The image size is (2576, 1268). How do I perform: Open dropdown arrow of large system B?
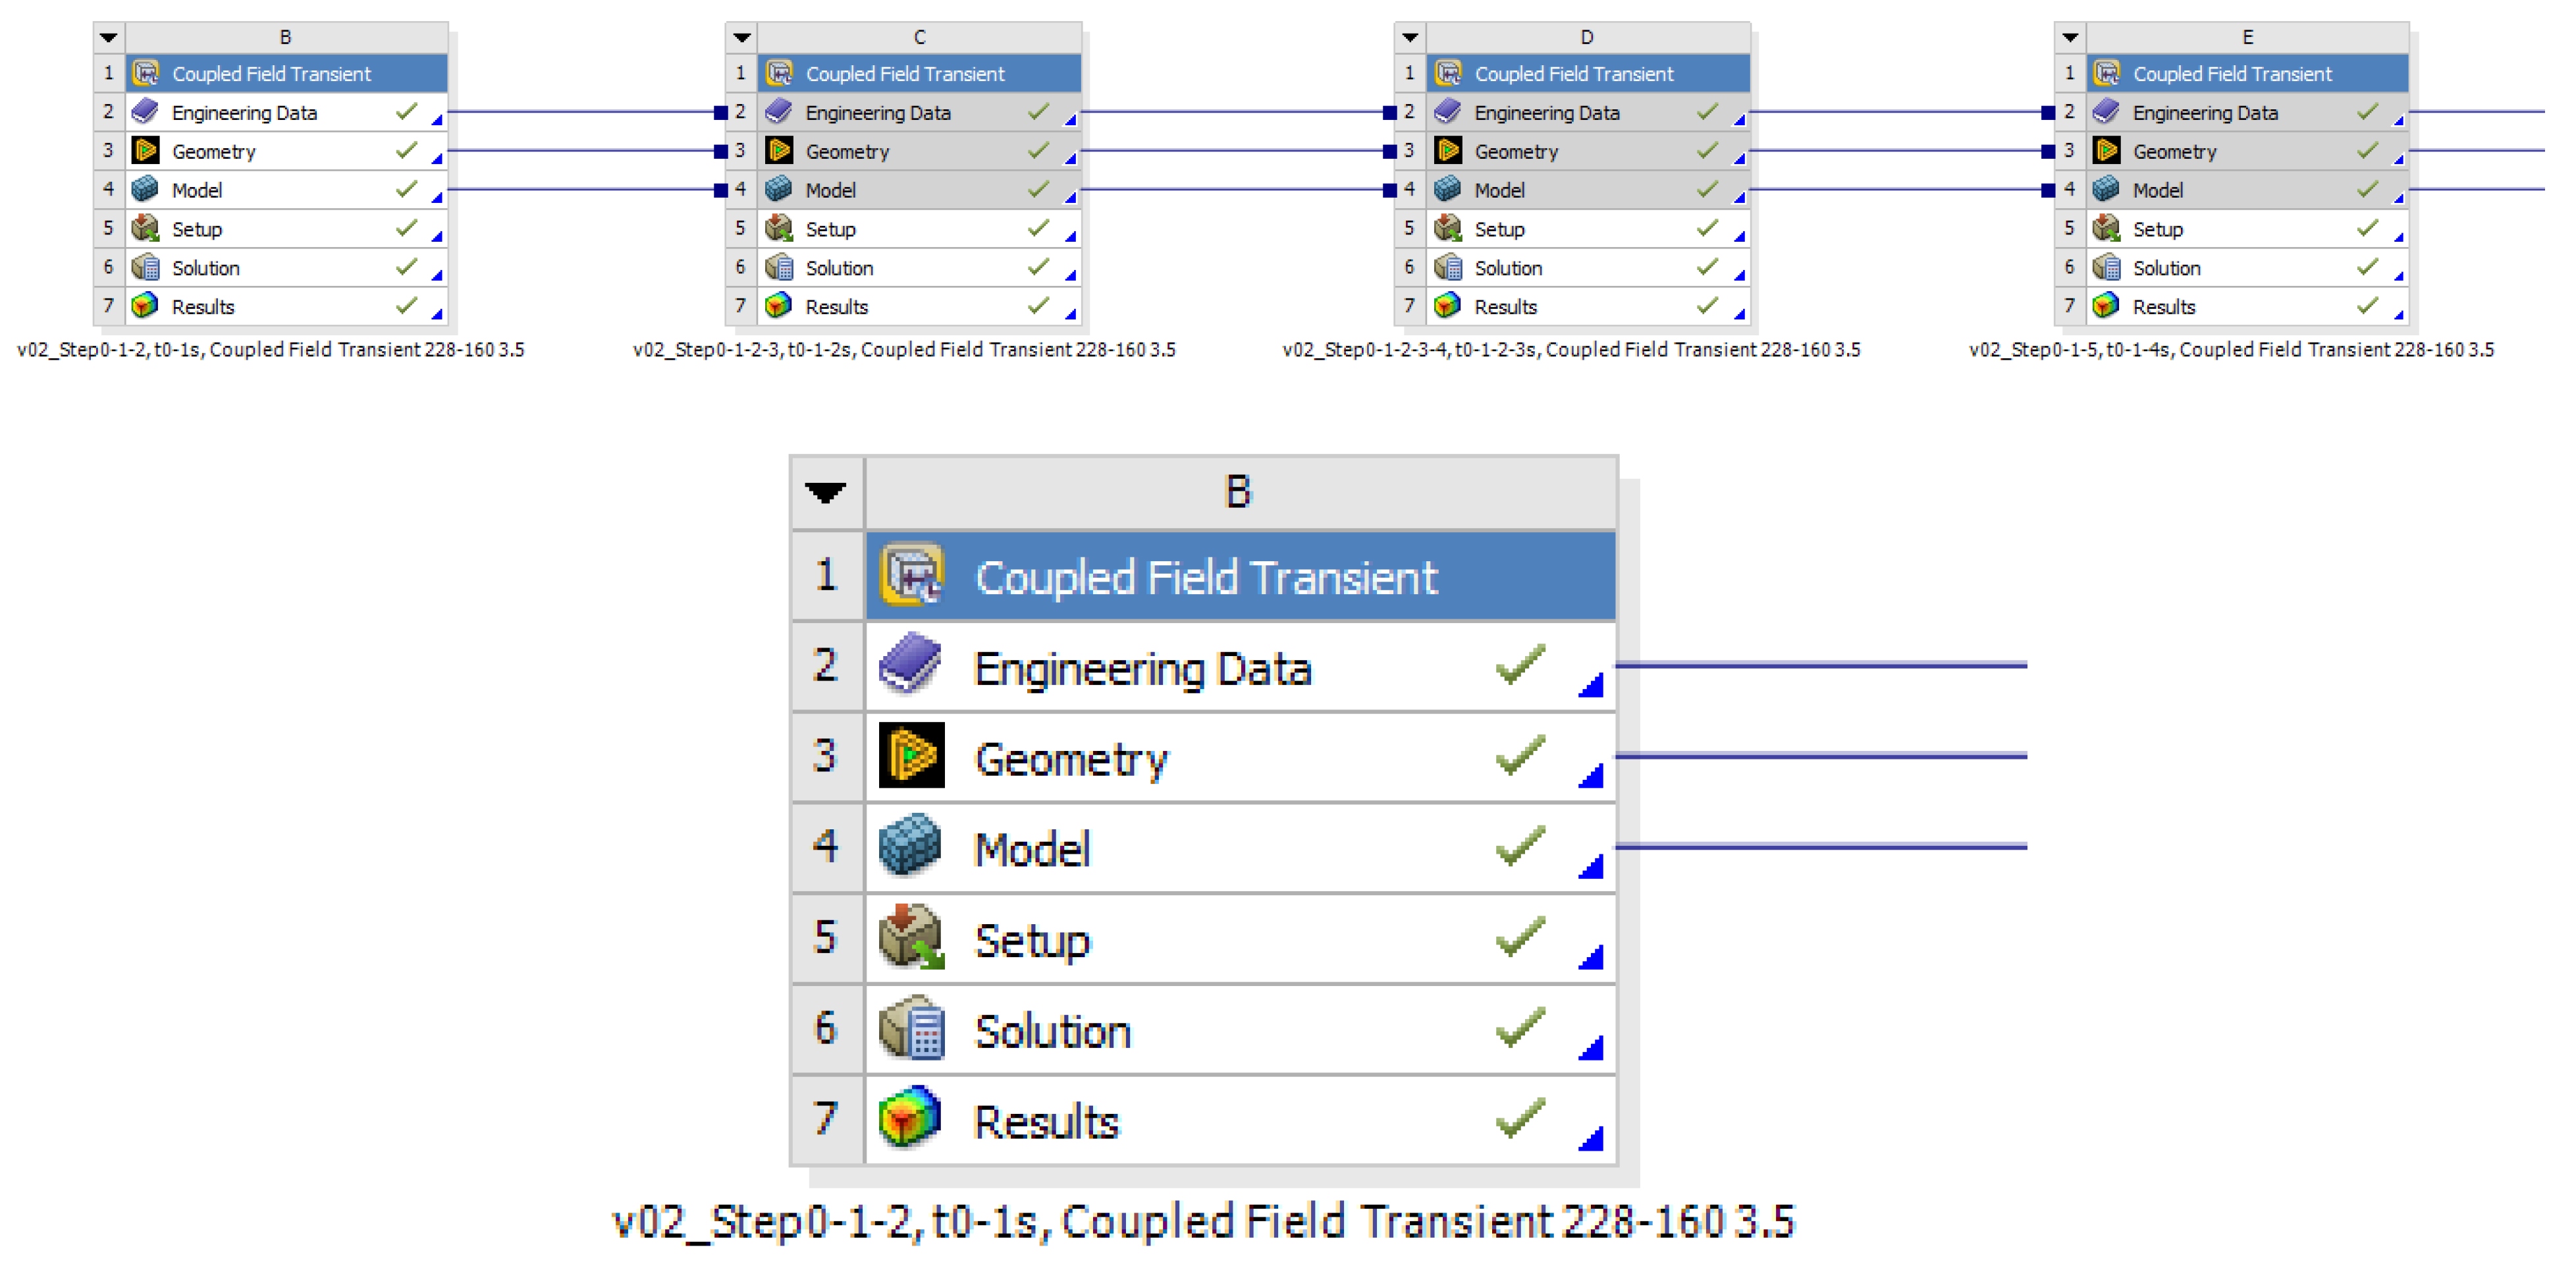click(x=826, y=492)
